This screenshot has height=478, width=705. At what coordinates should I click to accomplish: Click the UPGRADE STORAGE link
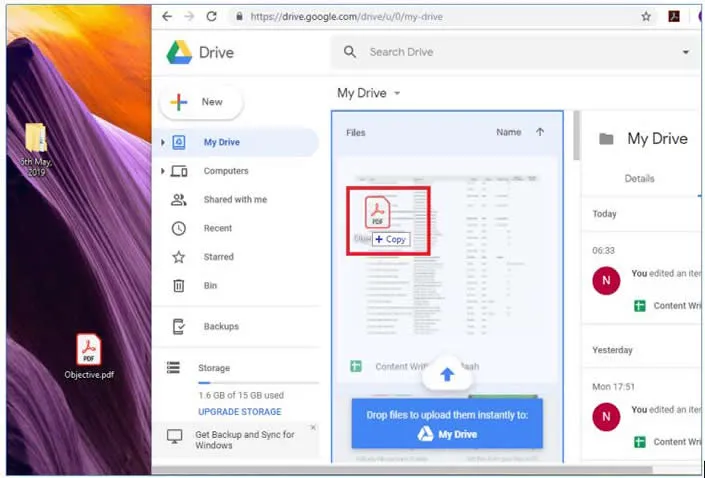click(239, 412)
